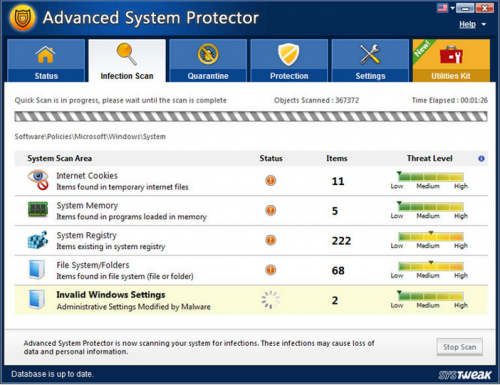Select the File System/Folders row title
Viewport: 500px width, 385px height.
93,265
